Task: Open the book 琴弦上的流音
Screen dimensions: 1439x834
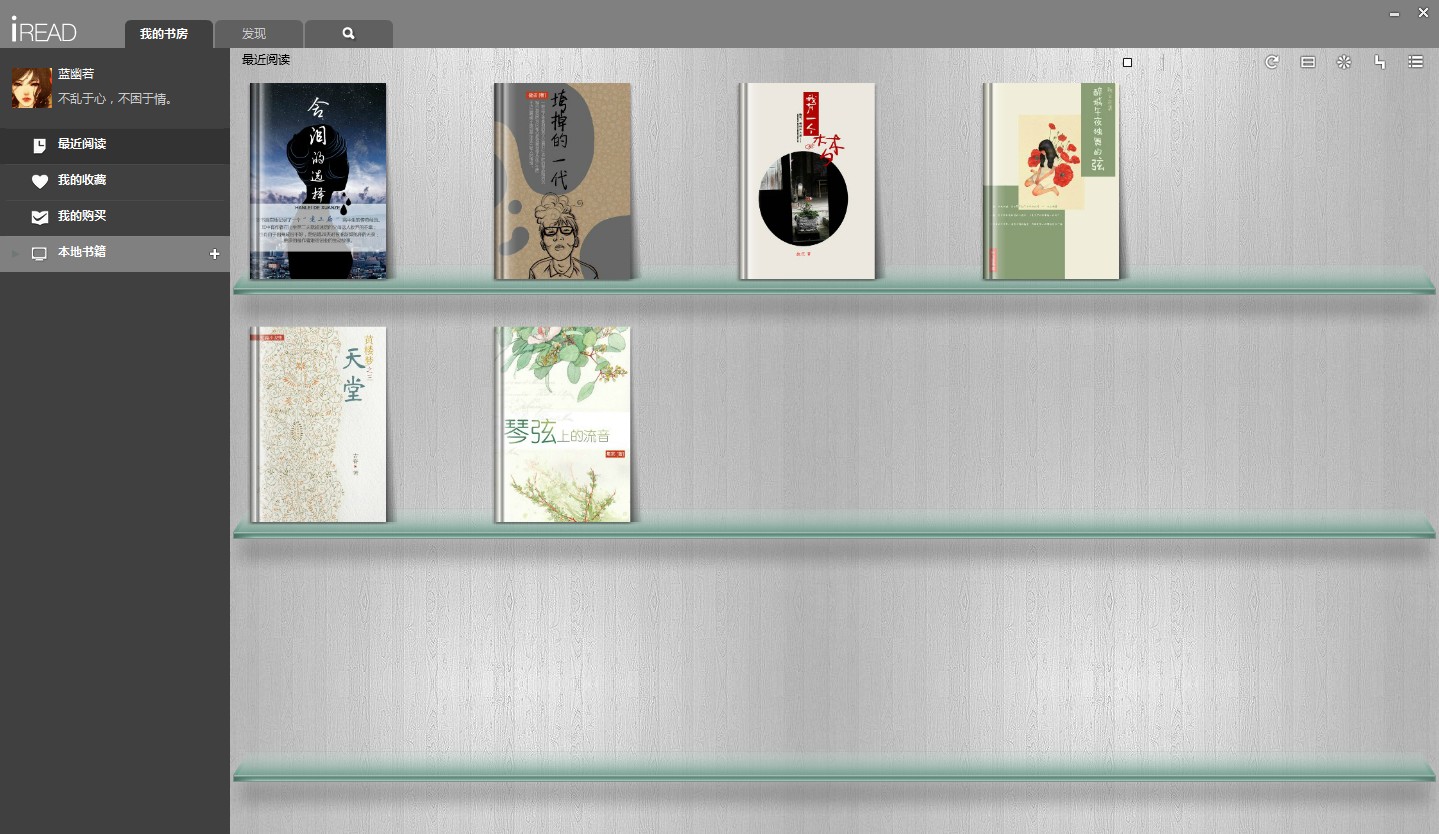Action: [562, 424]
